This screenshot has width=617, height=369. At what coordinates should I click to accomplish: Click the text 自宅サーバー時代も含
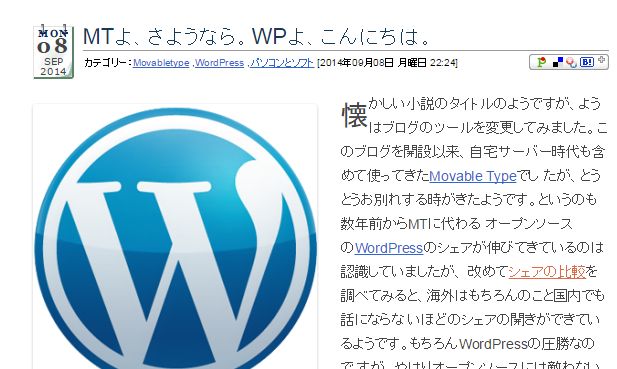[538, 151]
